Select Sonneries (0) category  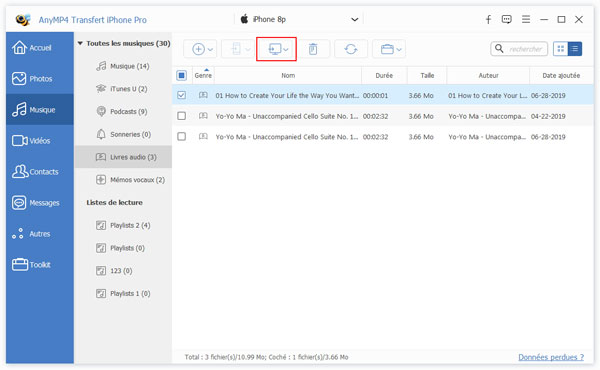point(123,134)
